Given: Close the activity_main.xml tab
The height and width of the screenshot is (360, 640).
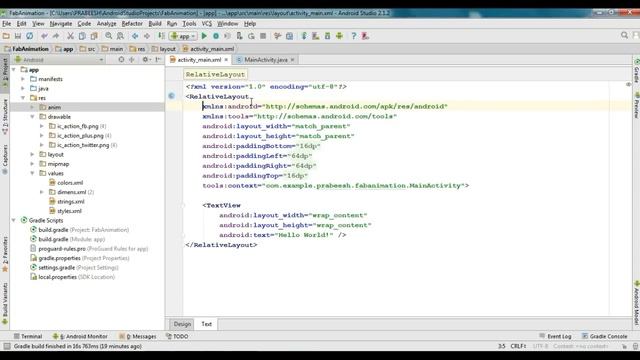Looking at the screenshot, I should [226, 60].
